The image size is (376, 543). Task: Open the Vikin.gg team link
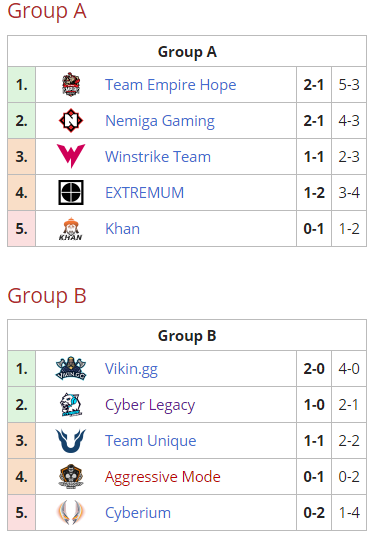tap(131, 369)
